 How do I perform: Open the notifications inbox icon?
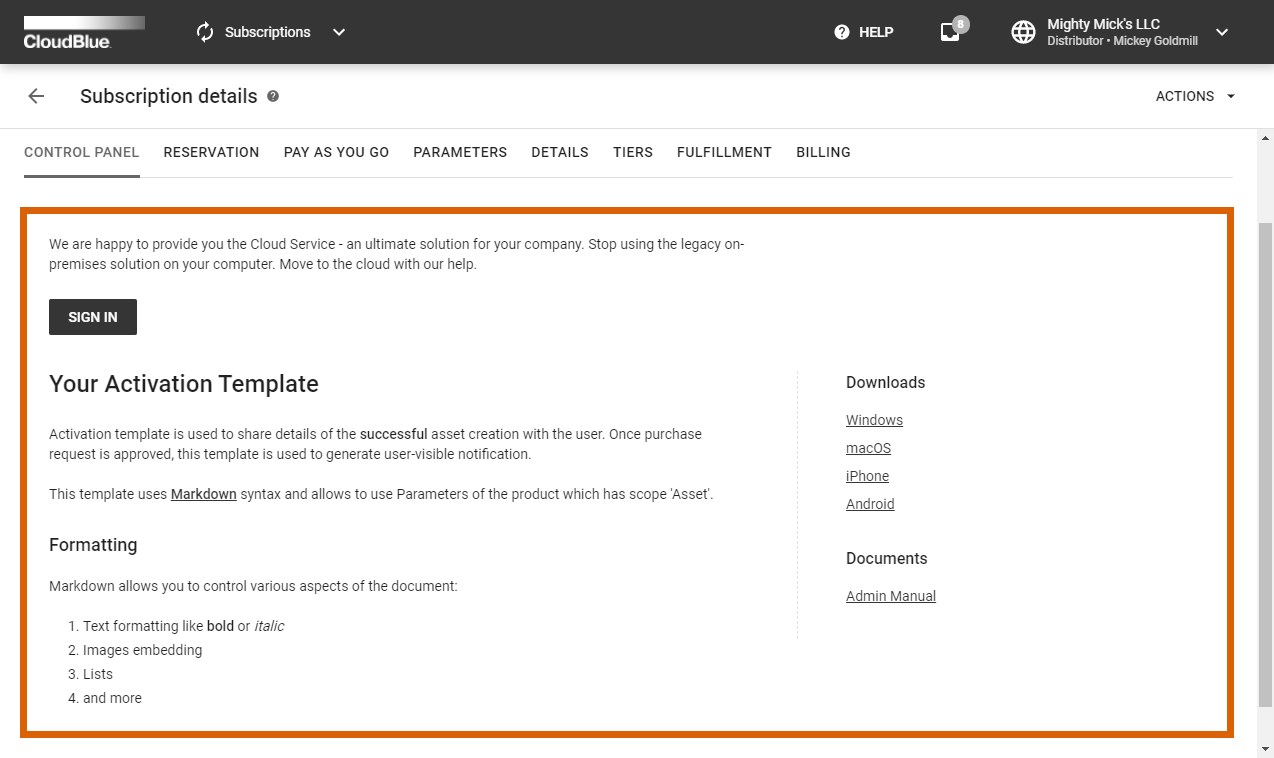click(950, 32)
